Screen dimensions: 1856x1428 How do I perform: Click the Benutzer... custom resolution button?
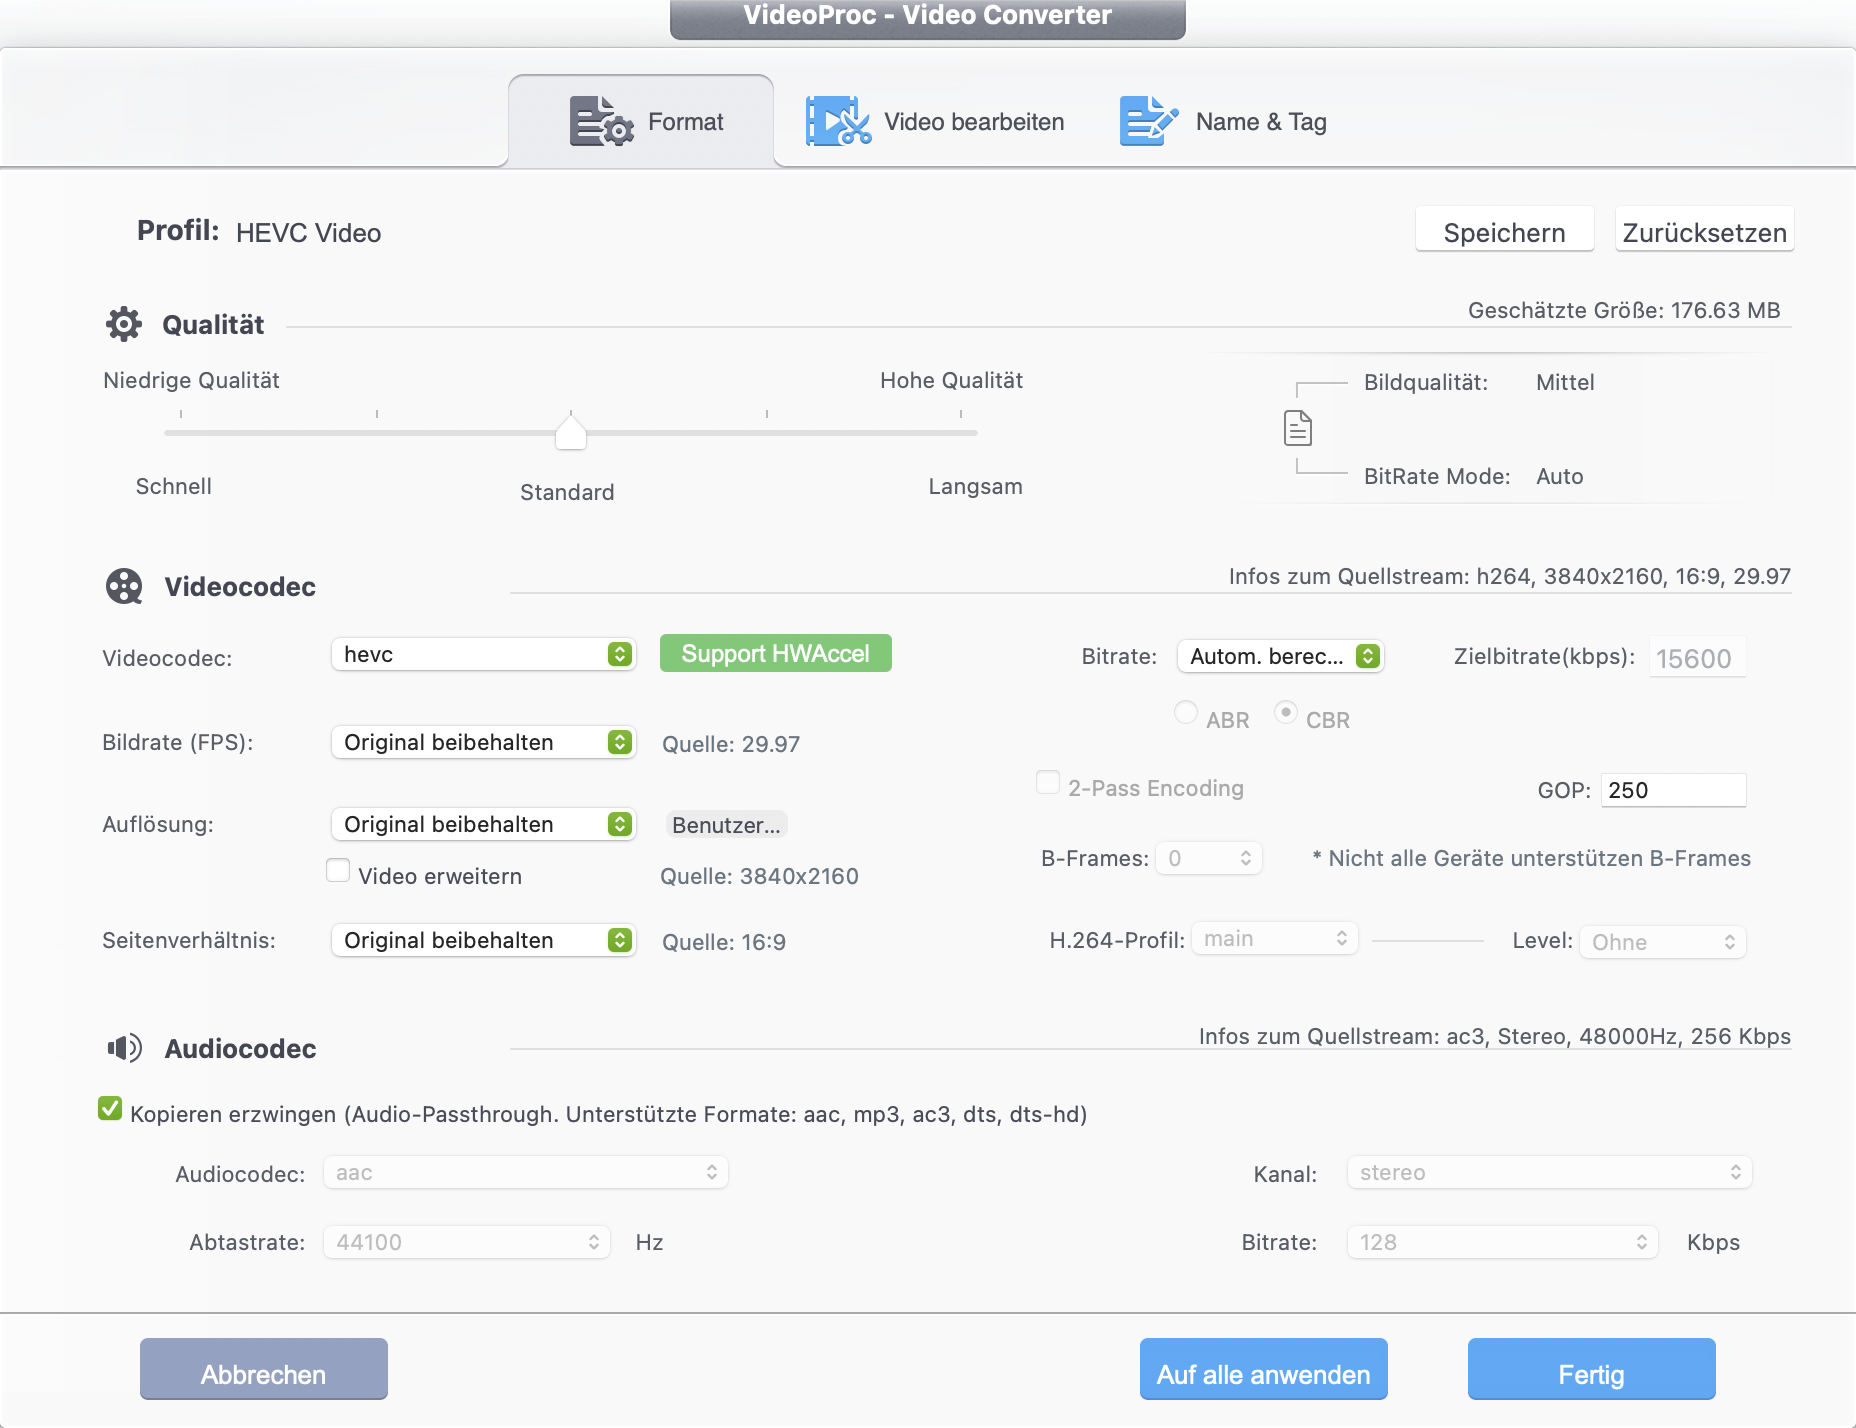pos(726,825)
